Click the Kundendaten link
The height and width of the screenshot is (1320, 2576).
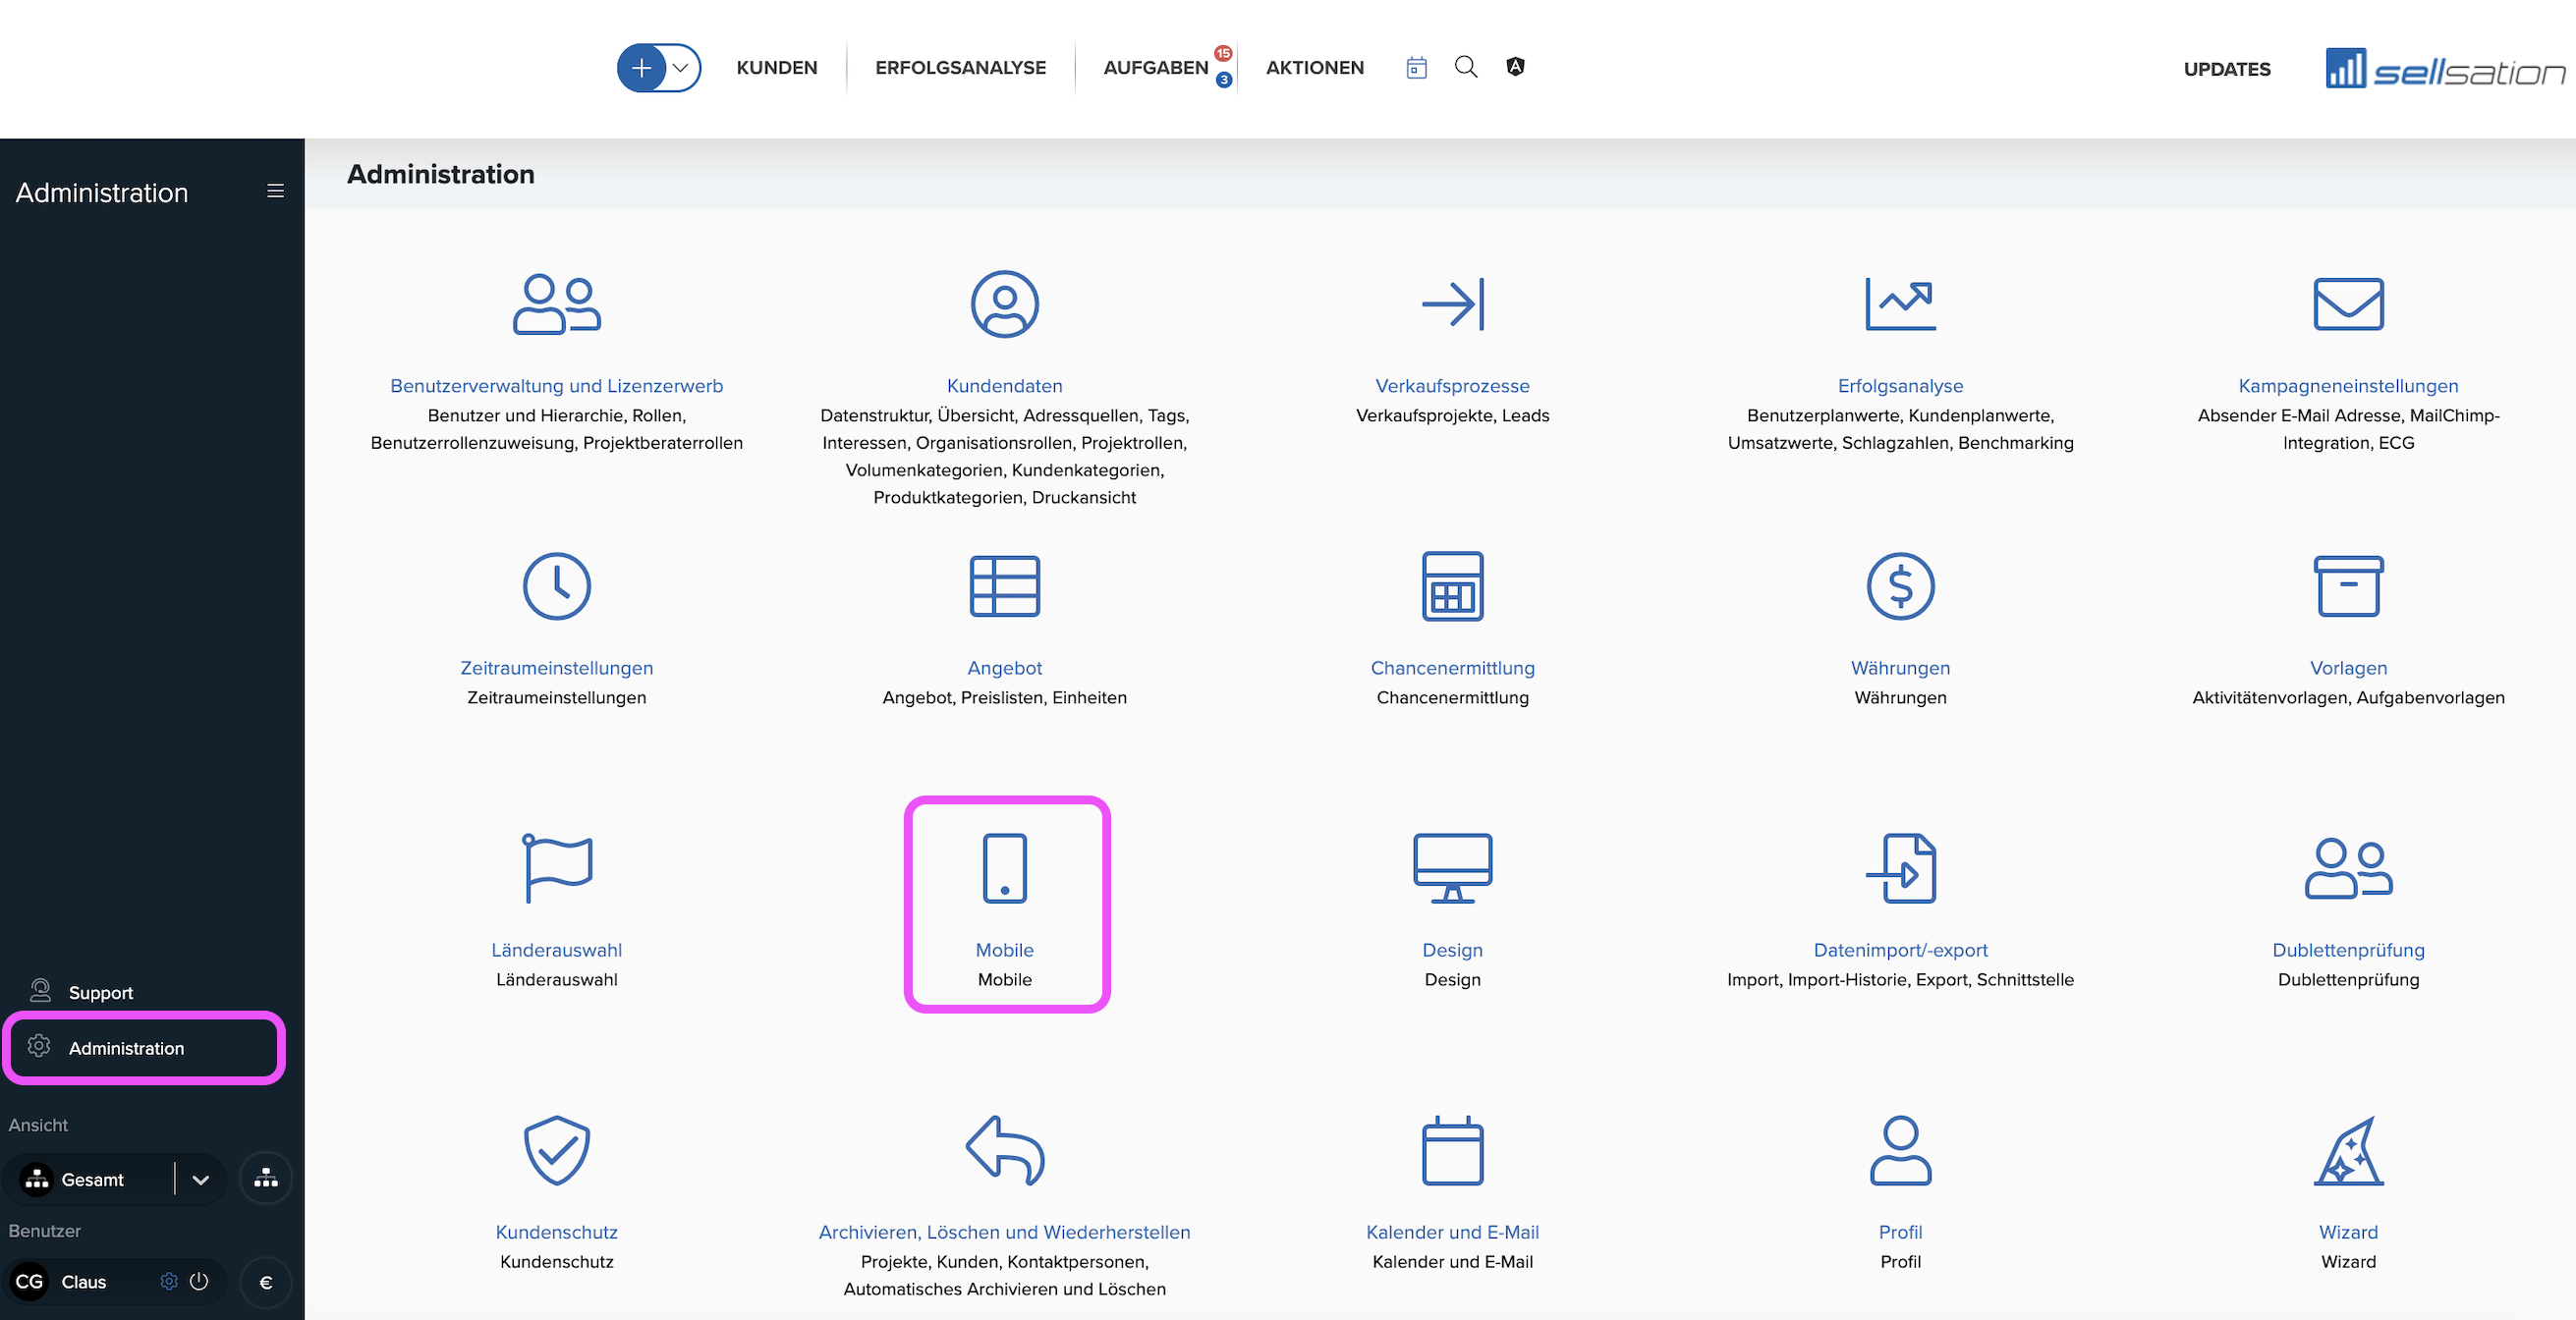(1005, 386)
